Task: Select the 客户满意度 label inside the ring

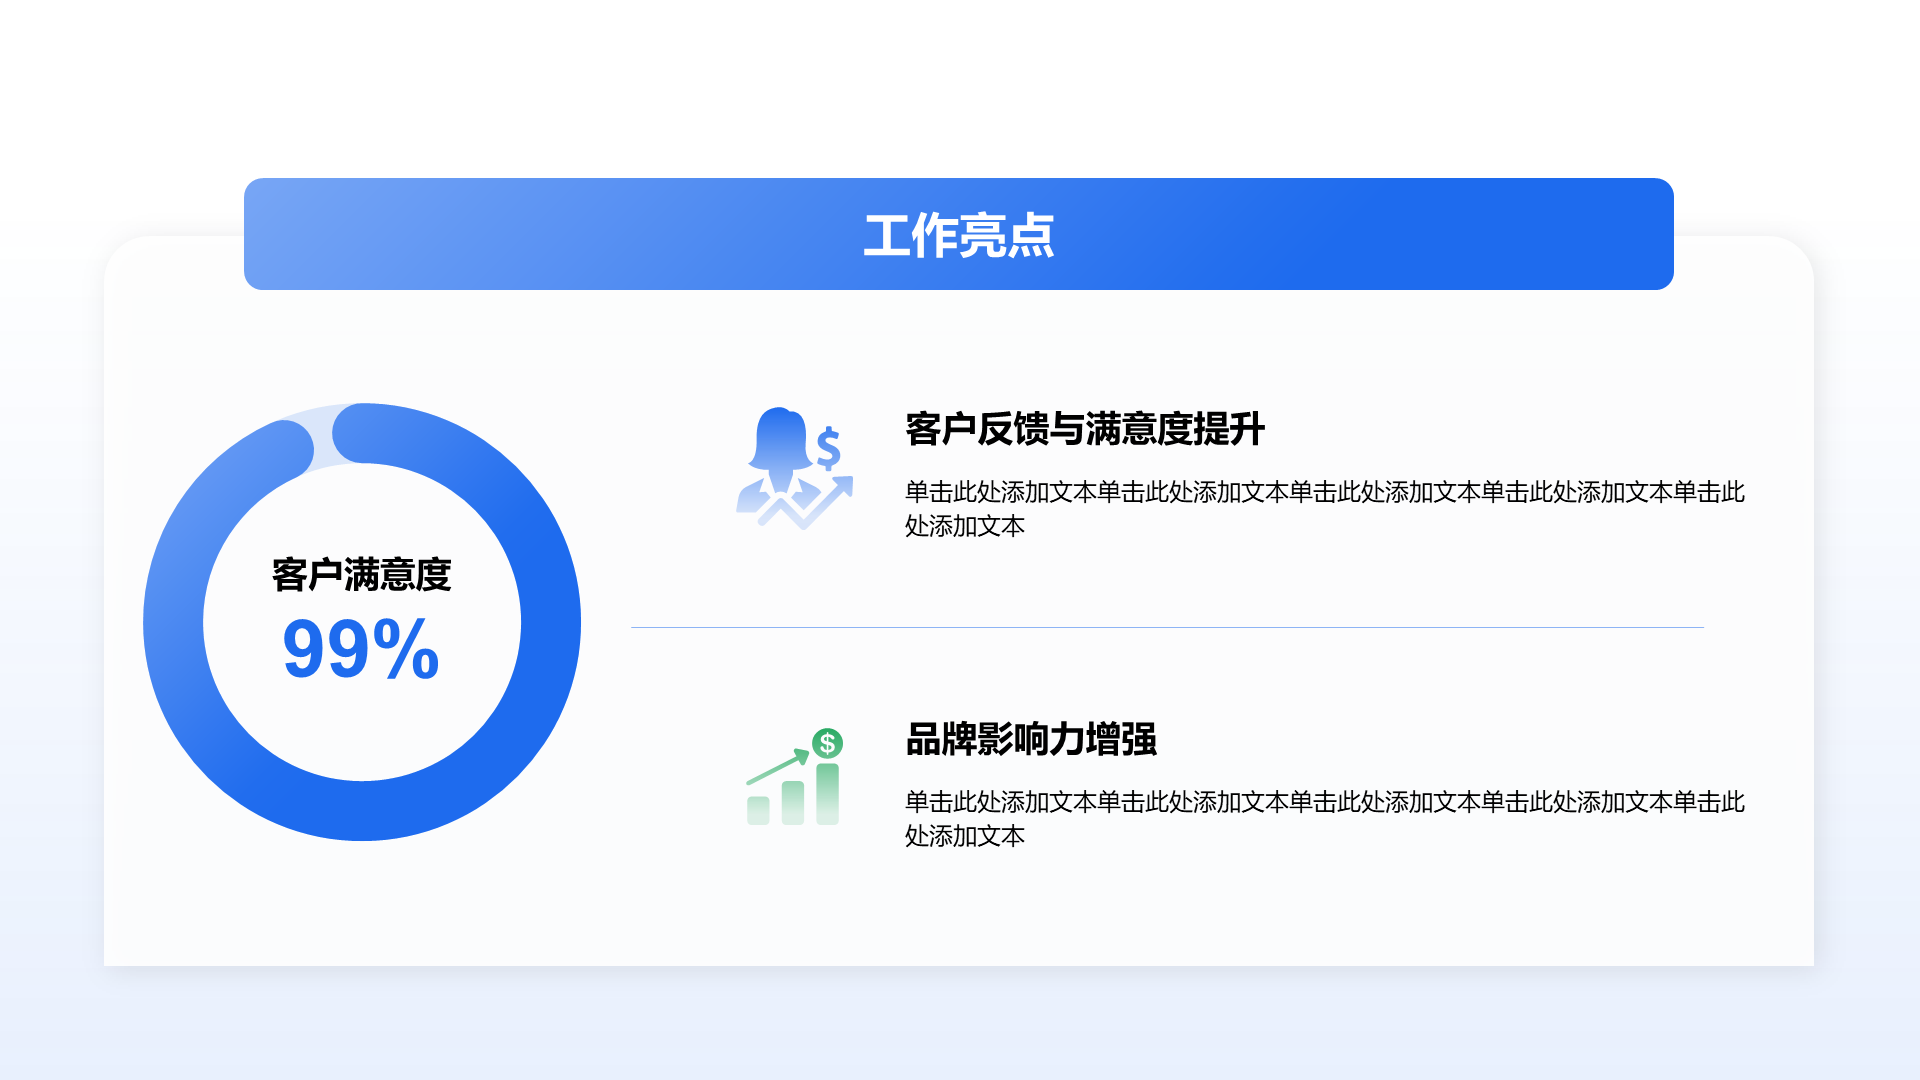Action: click(361, 575)
